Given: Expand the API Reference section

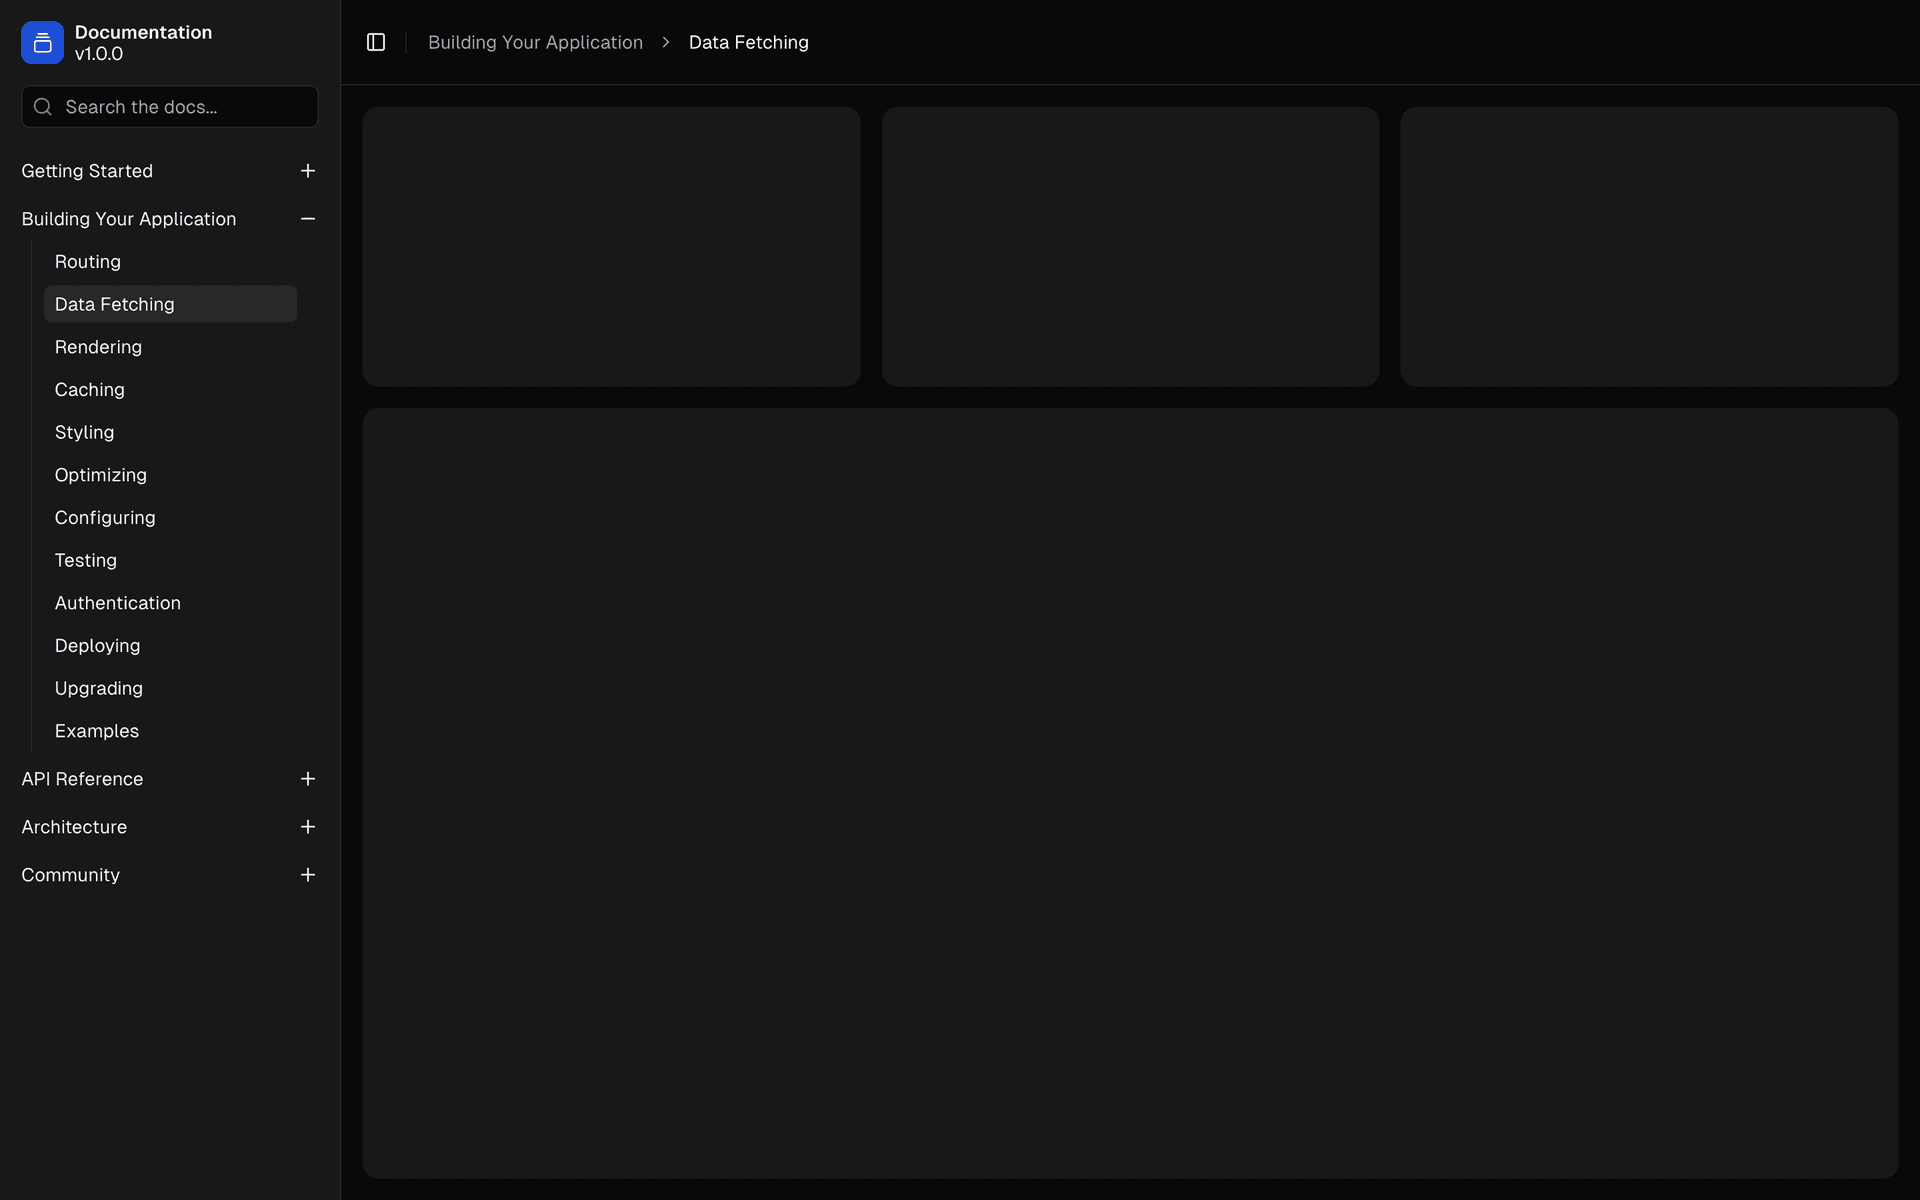Looking at the screenshot, I should coord(81,779).
